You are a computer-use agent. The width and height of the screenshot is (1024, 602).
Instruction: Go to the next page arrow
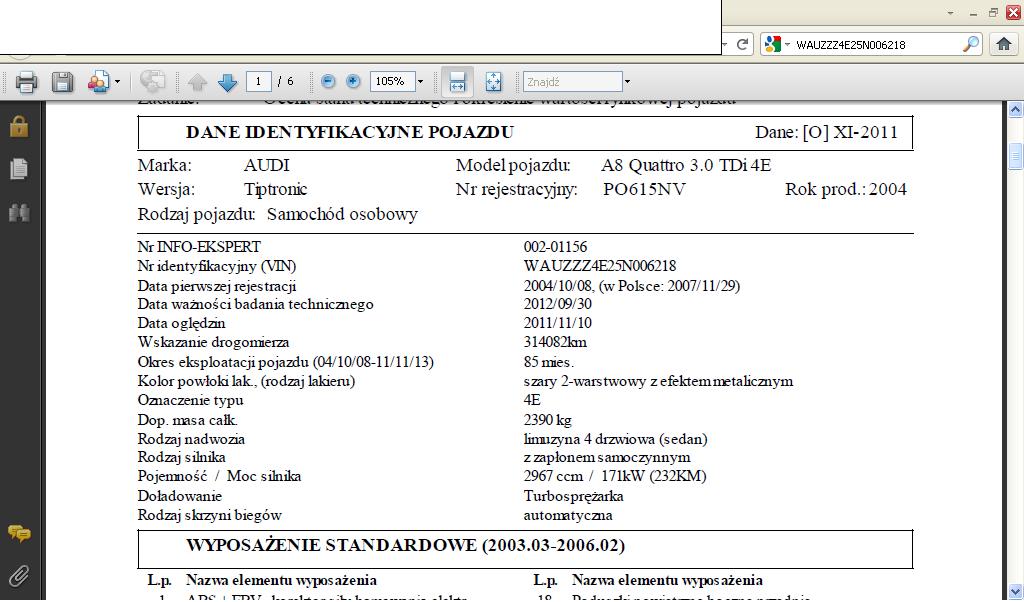pos(227,82)
